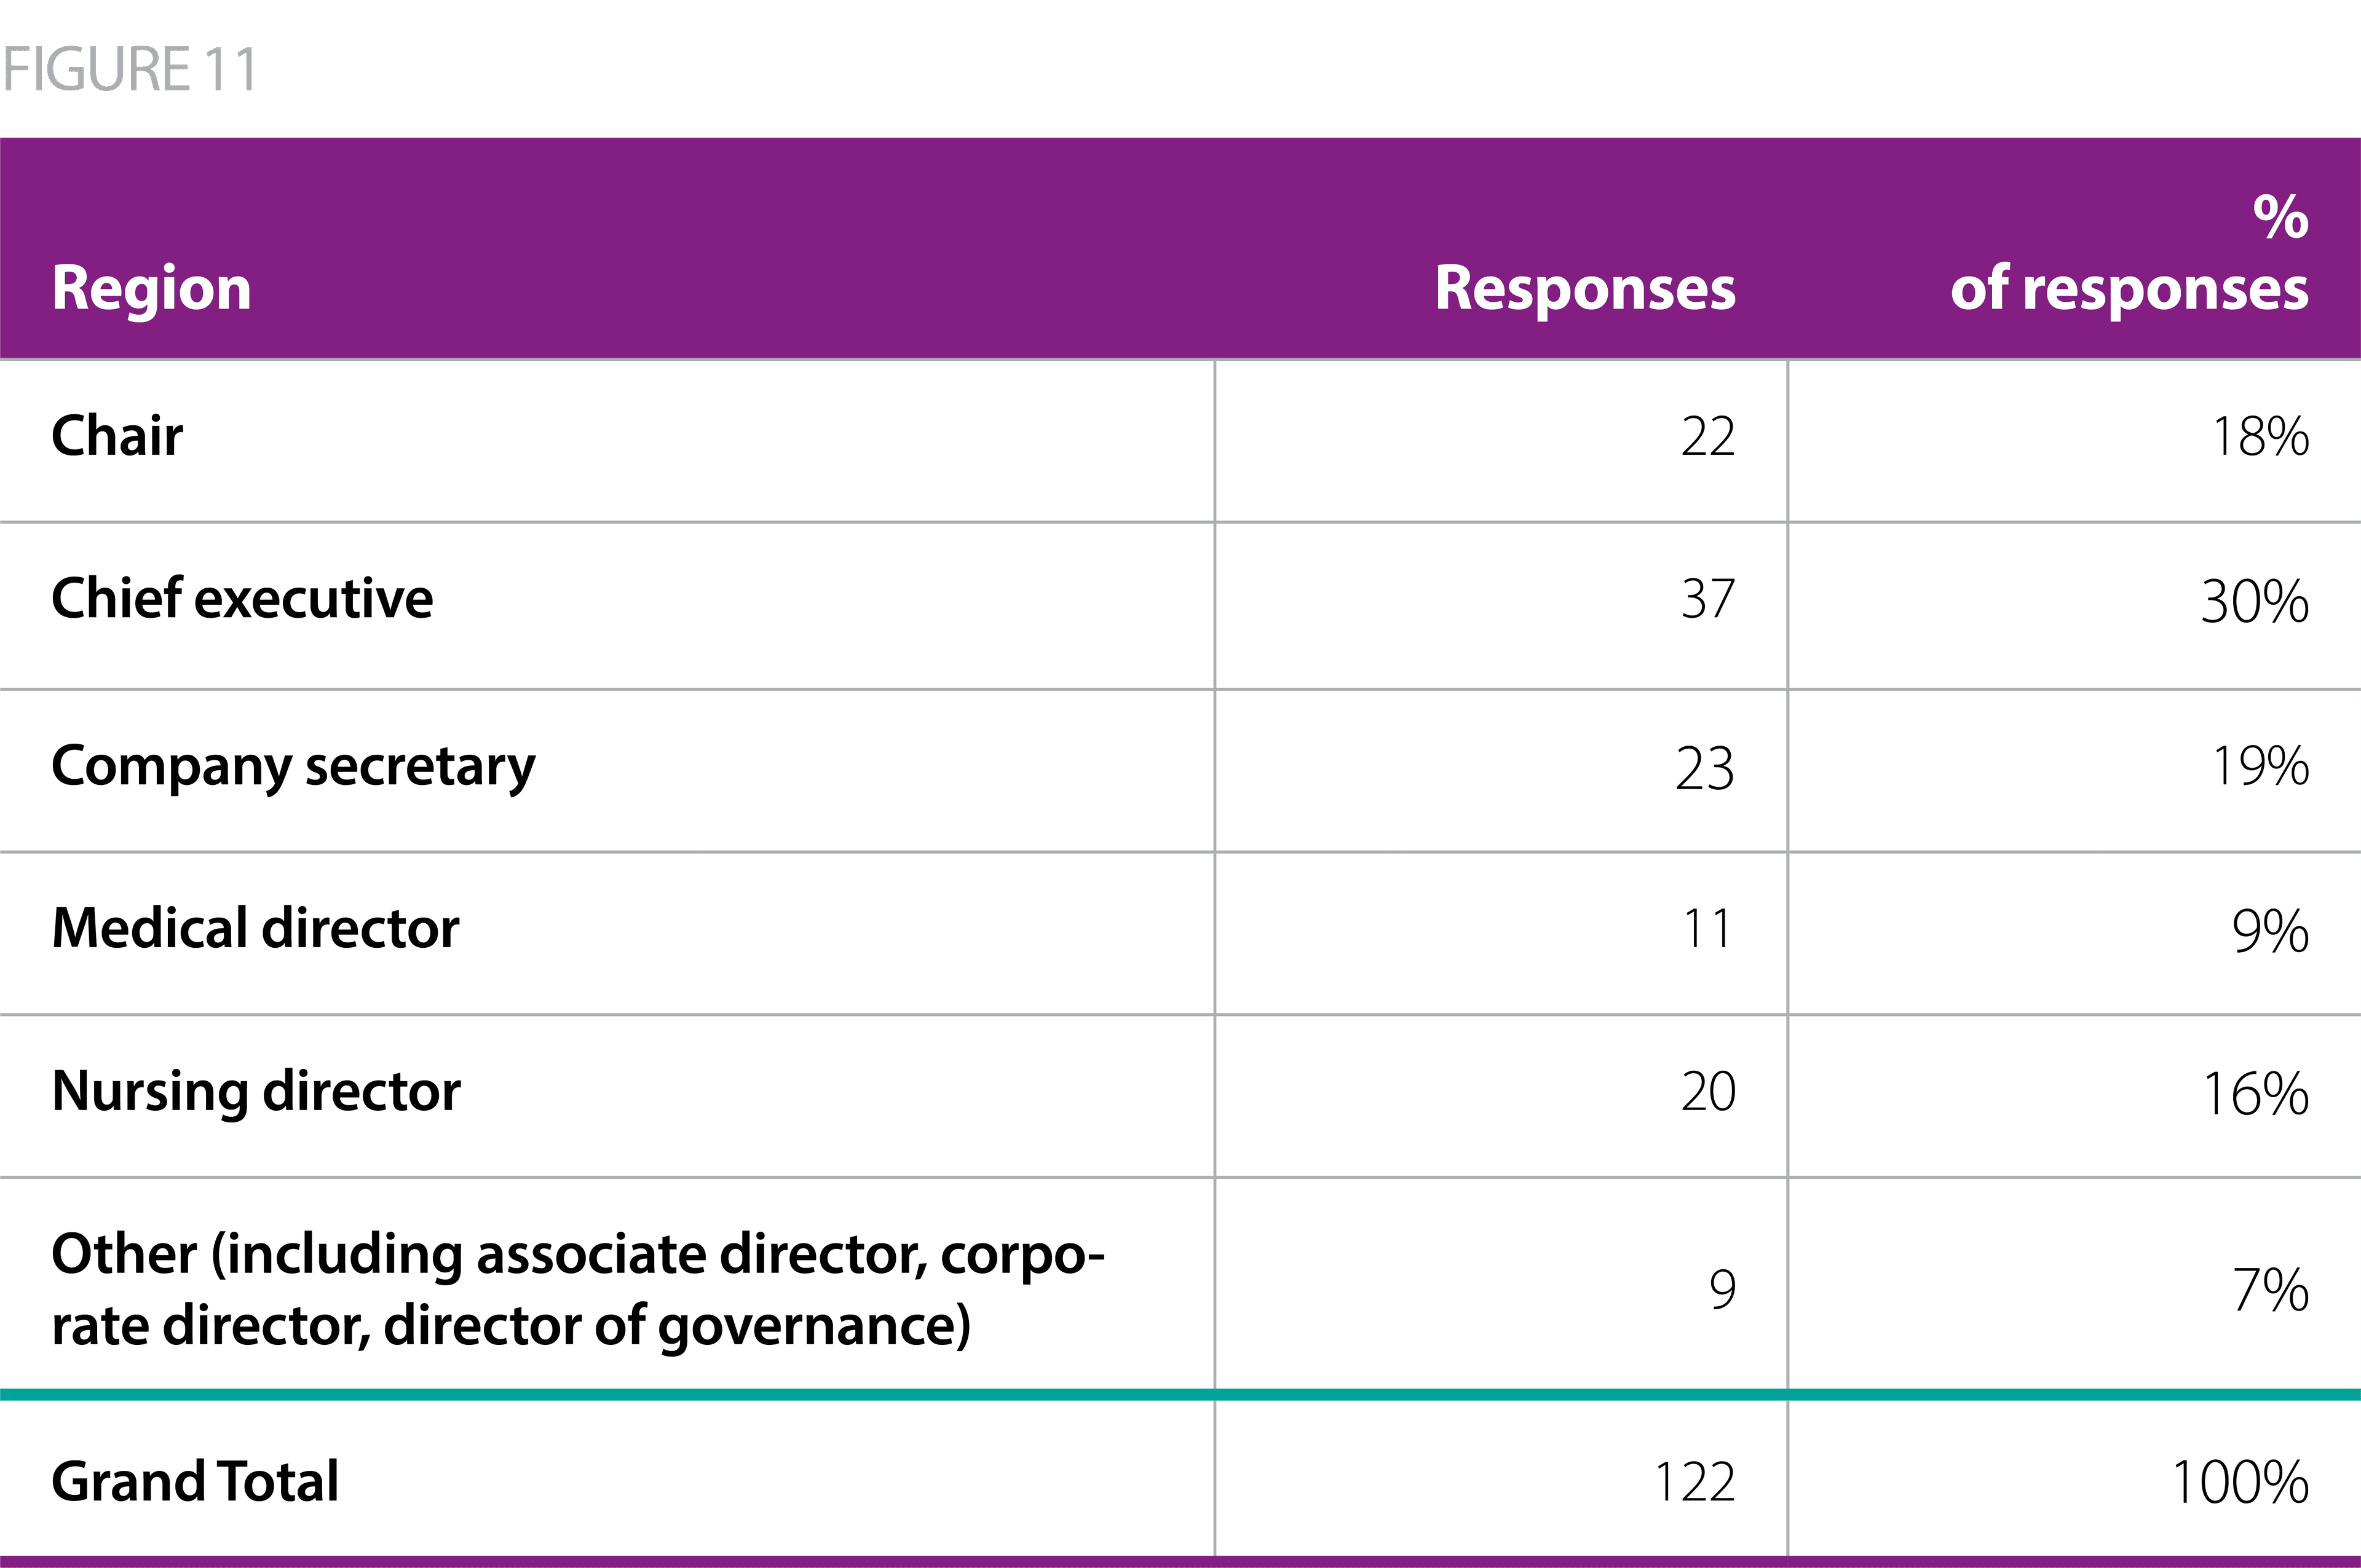Select the '% of responses' column header
This screenshot has height=1568, width=2361.
pos(2129,255)
